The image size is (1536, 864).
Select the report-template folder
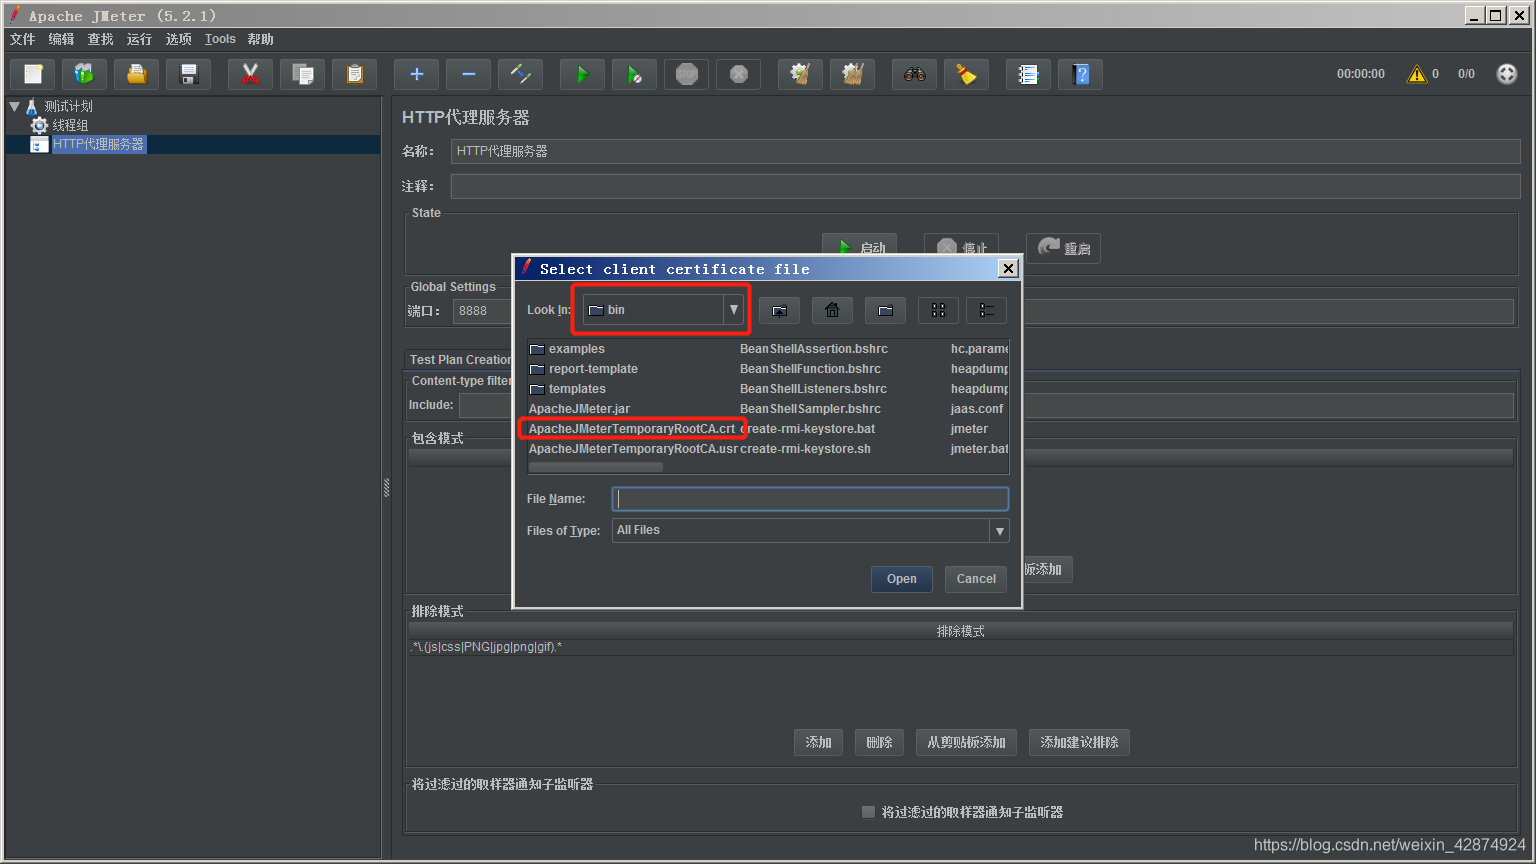583,369
